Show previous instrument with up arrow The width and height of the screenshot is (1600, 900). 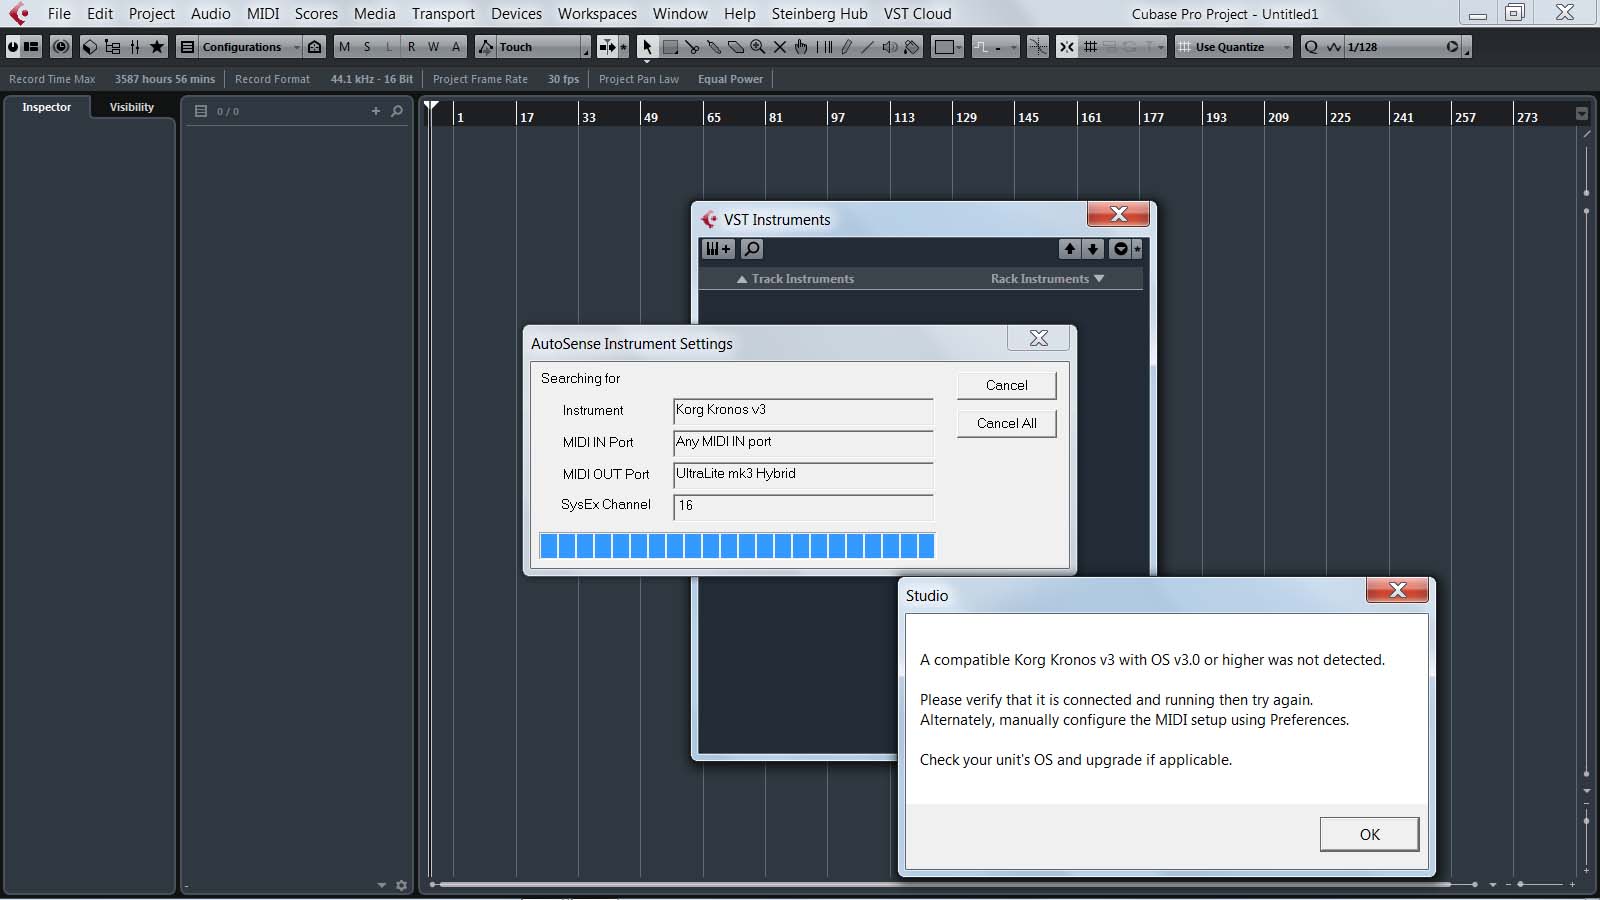click(1070, 249)
